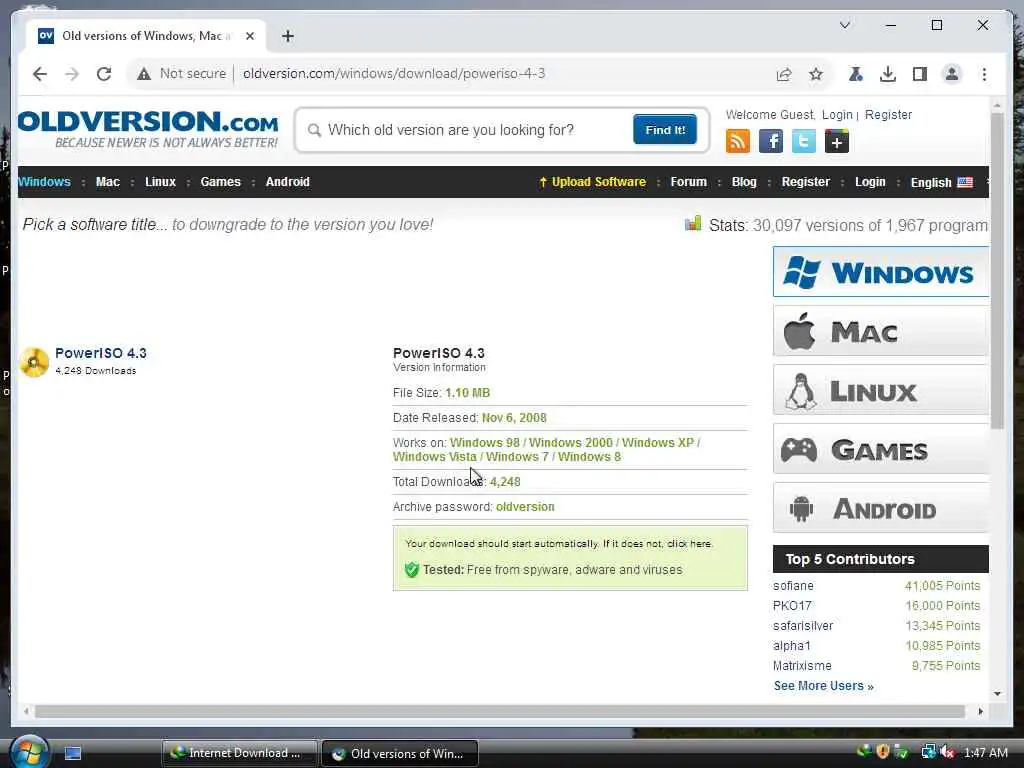The height and width of the screenshot is (768, 1024).
Task: Click the stats bar chart icon
Action: tap(693, 223)
